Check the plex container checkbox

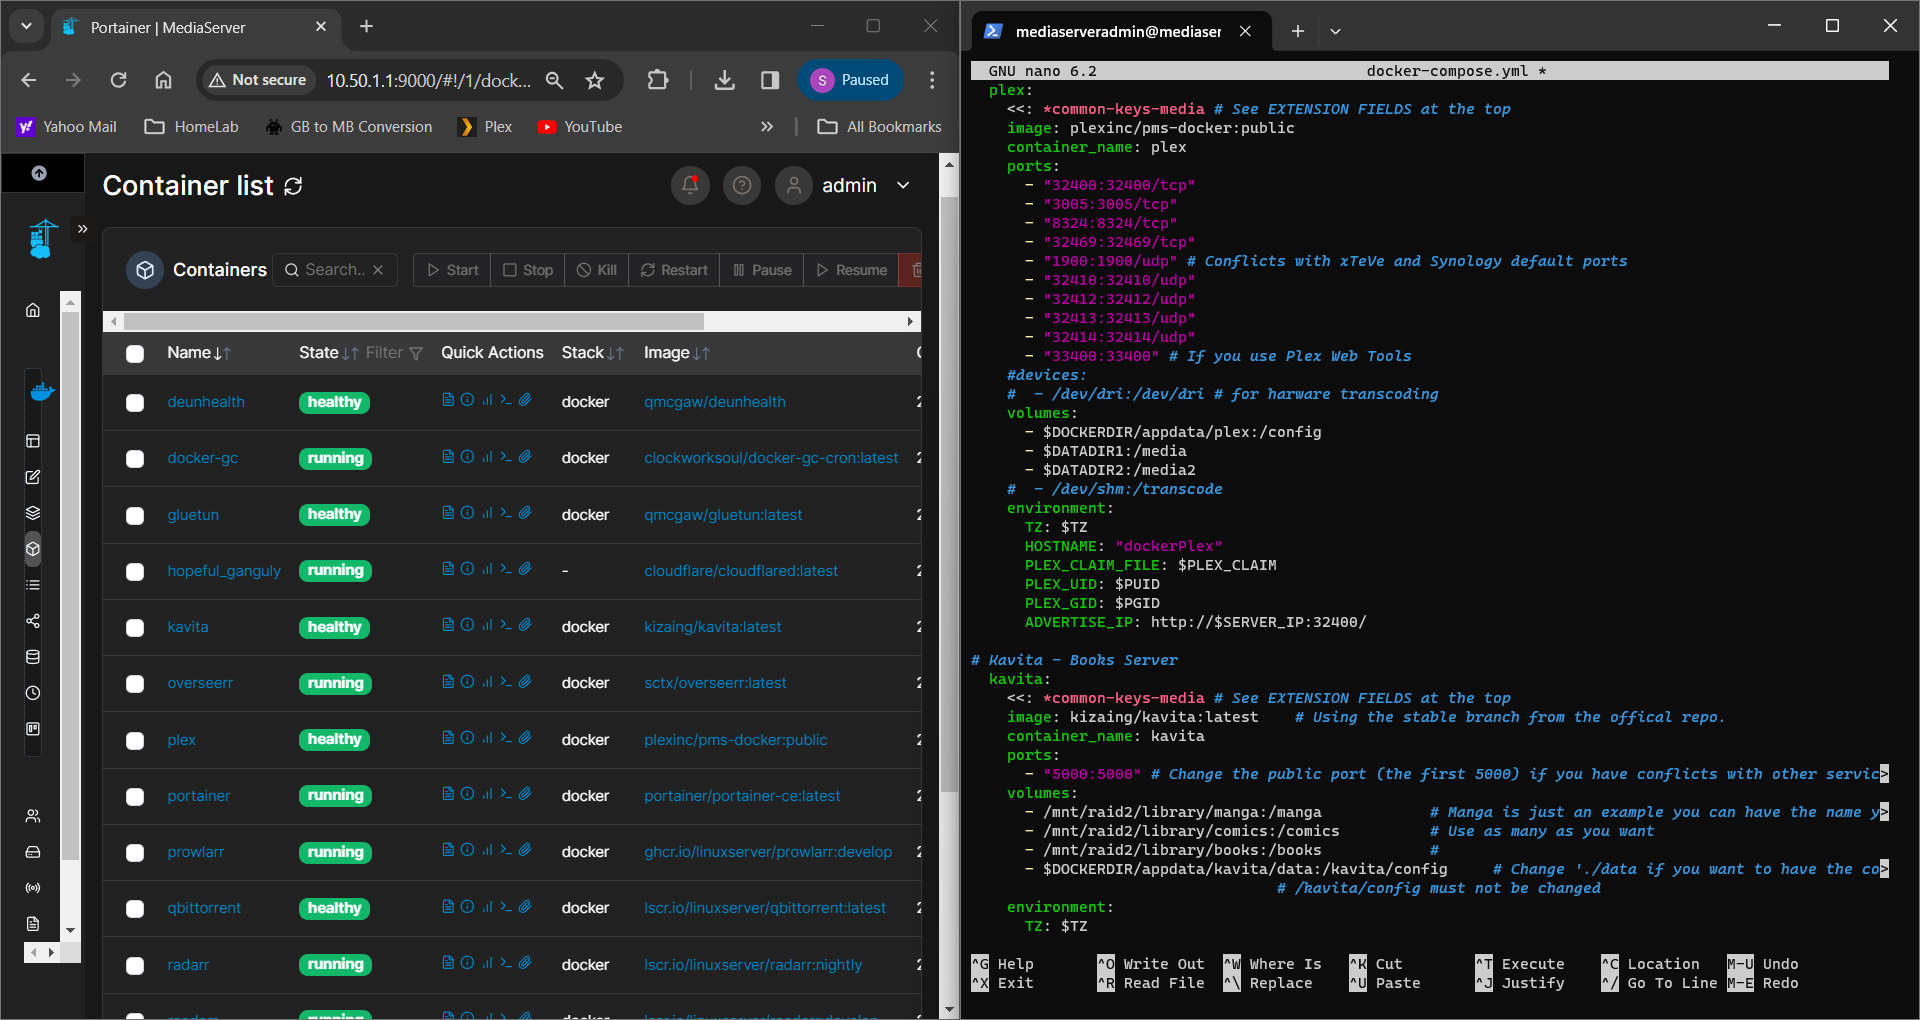tap(135, 741)
